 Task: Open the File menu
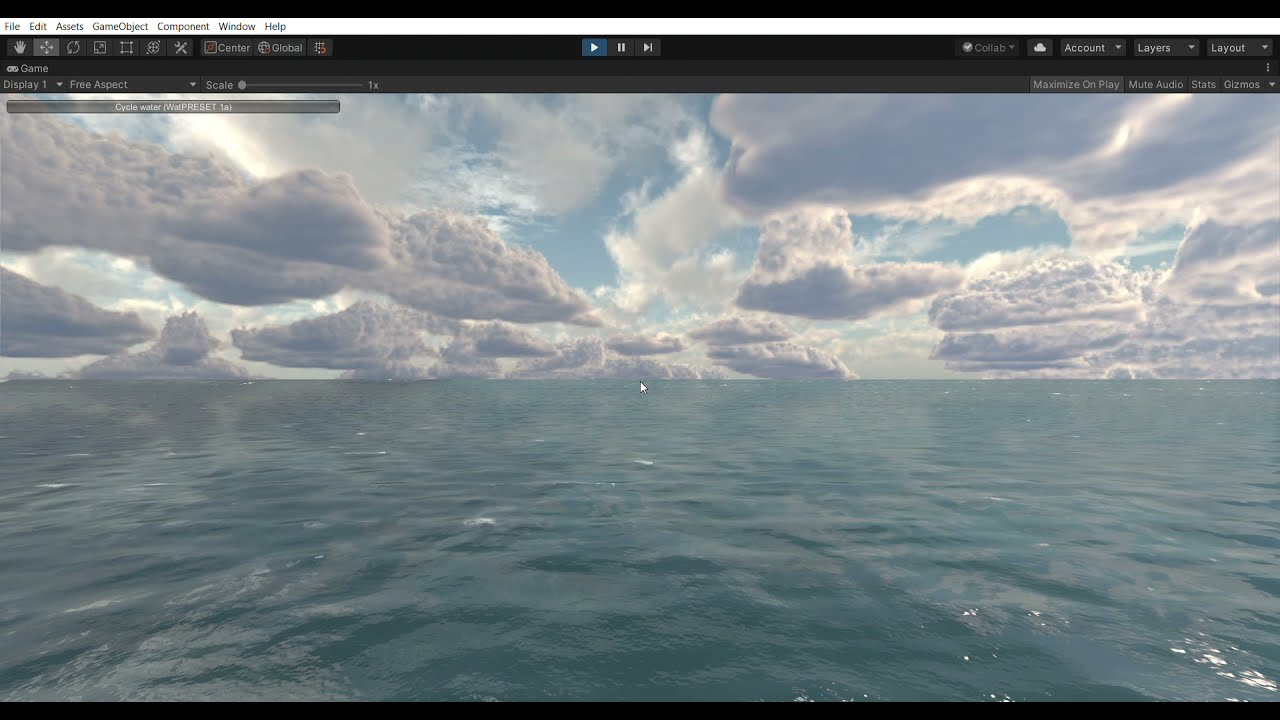pos(12,26)
